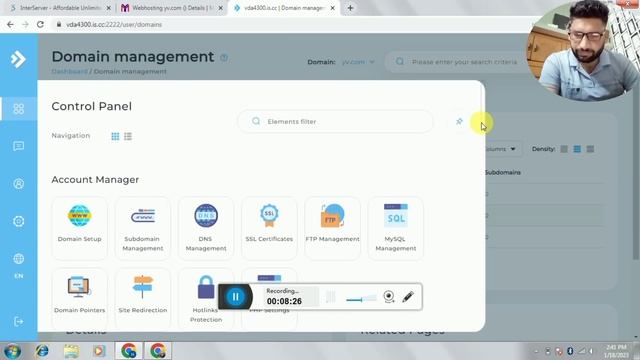Viewport: 640px width, 360px height.
Task: Pin the Control Panel menu
Action: (x=459, y=121)
